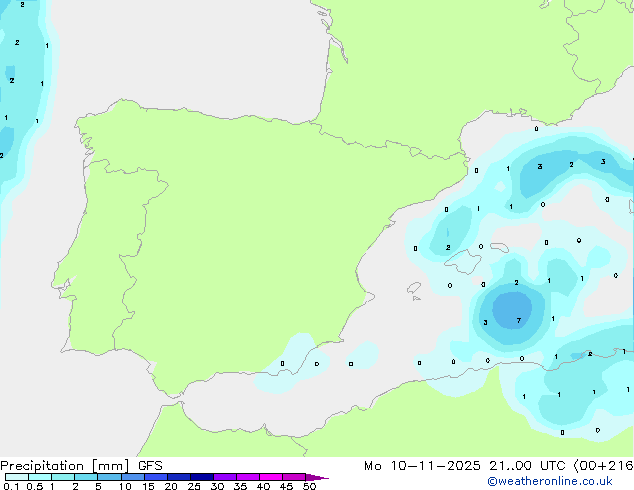Pick the 0.1–0.5 mm legend swatch
Viewport: 634px width, 490px height.
17,477
